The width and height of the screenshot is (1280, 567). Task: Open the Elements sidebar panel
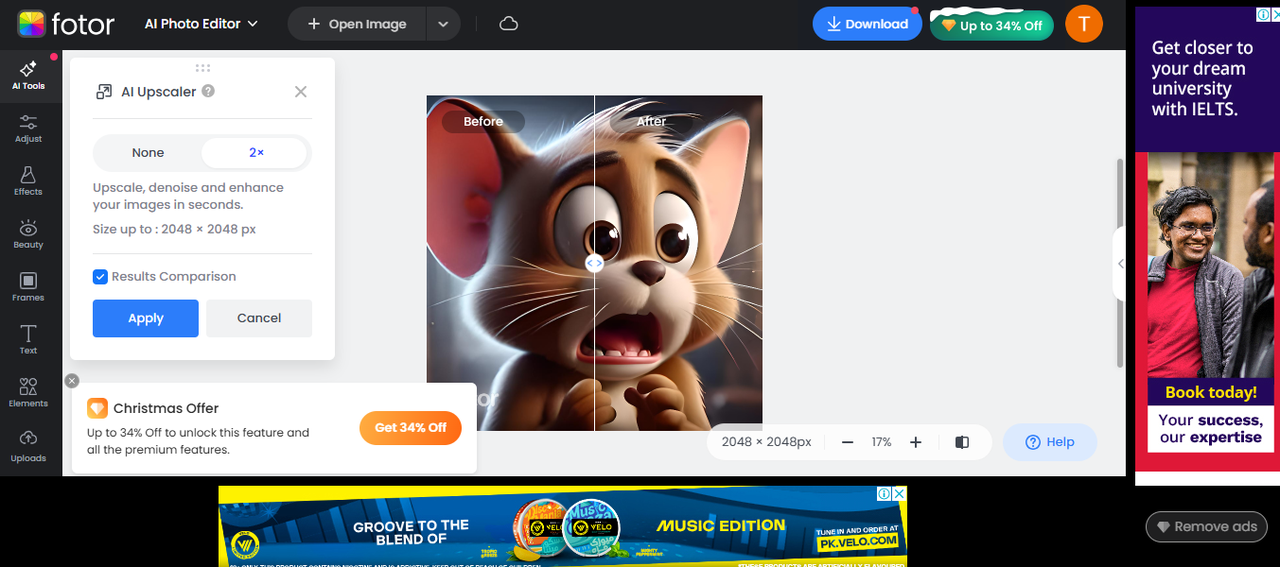pyautogui.click(x=28, y=392)
